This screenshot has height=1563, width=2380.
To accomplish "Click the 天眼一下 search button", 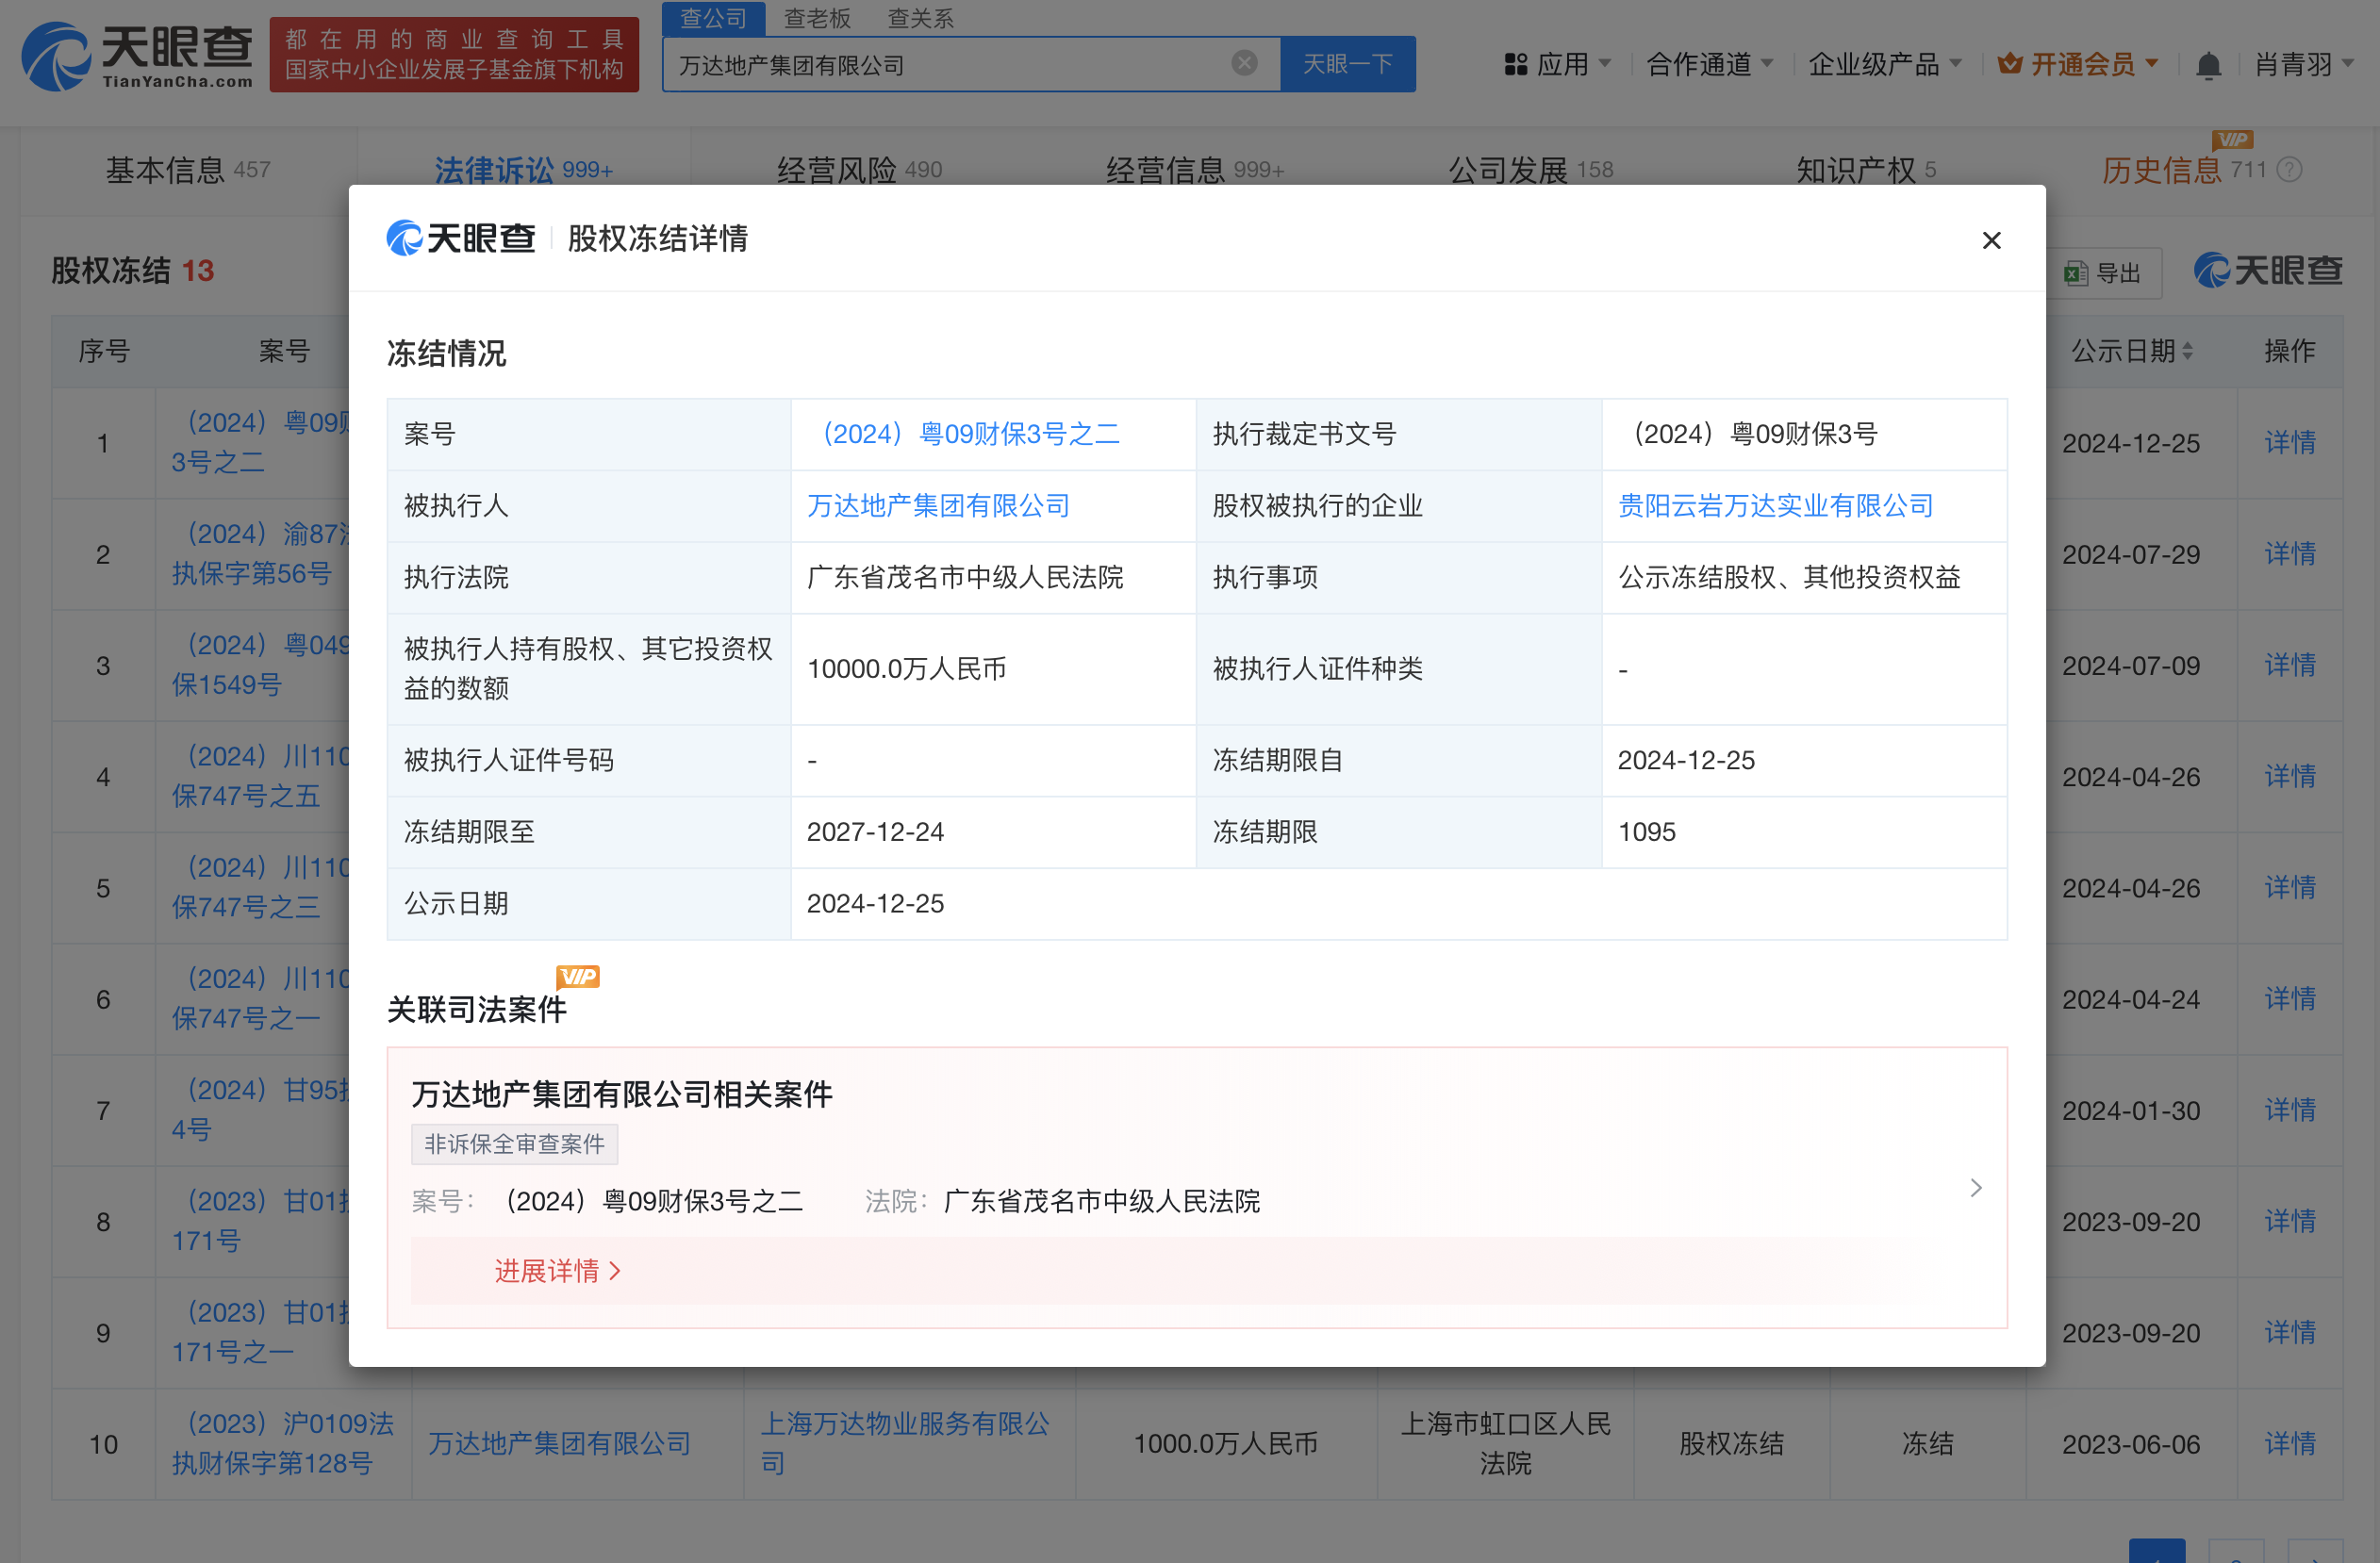I will point(1347,64).
